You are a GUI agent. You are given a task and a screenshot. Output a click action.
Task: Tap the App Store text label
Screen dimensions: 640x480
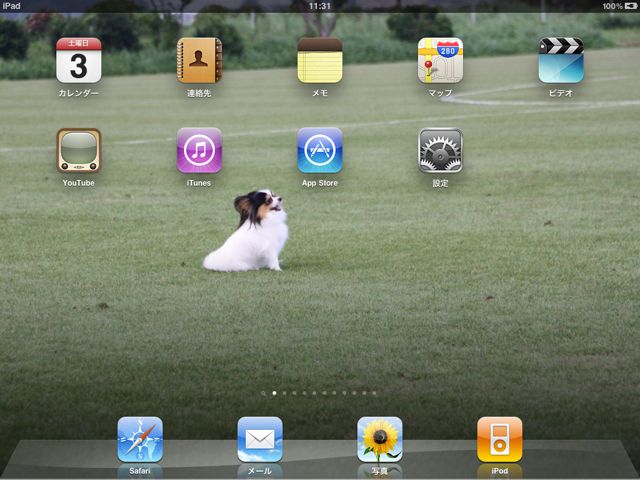coord(320,183)
